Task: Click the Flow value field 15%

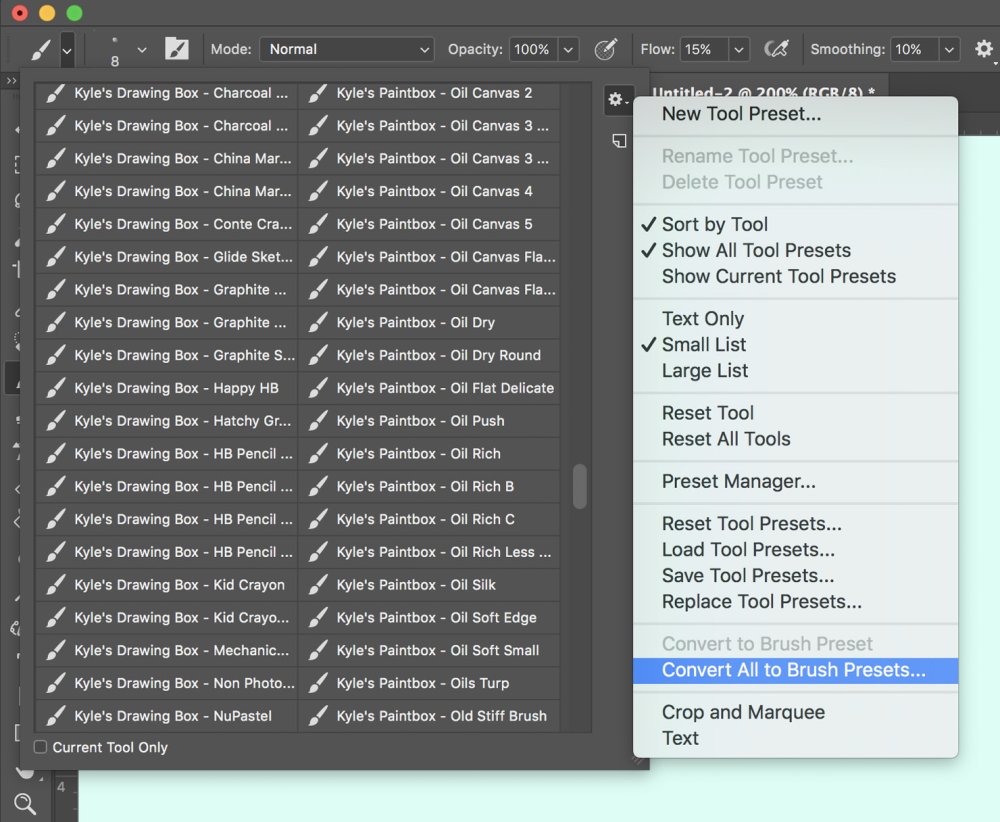Action: point(704,49)
